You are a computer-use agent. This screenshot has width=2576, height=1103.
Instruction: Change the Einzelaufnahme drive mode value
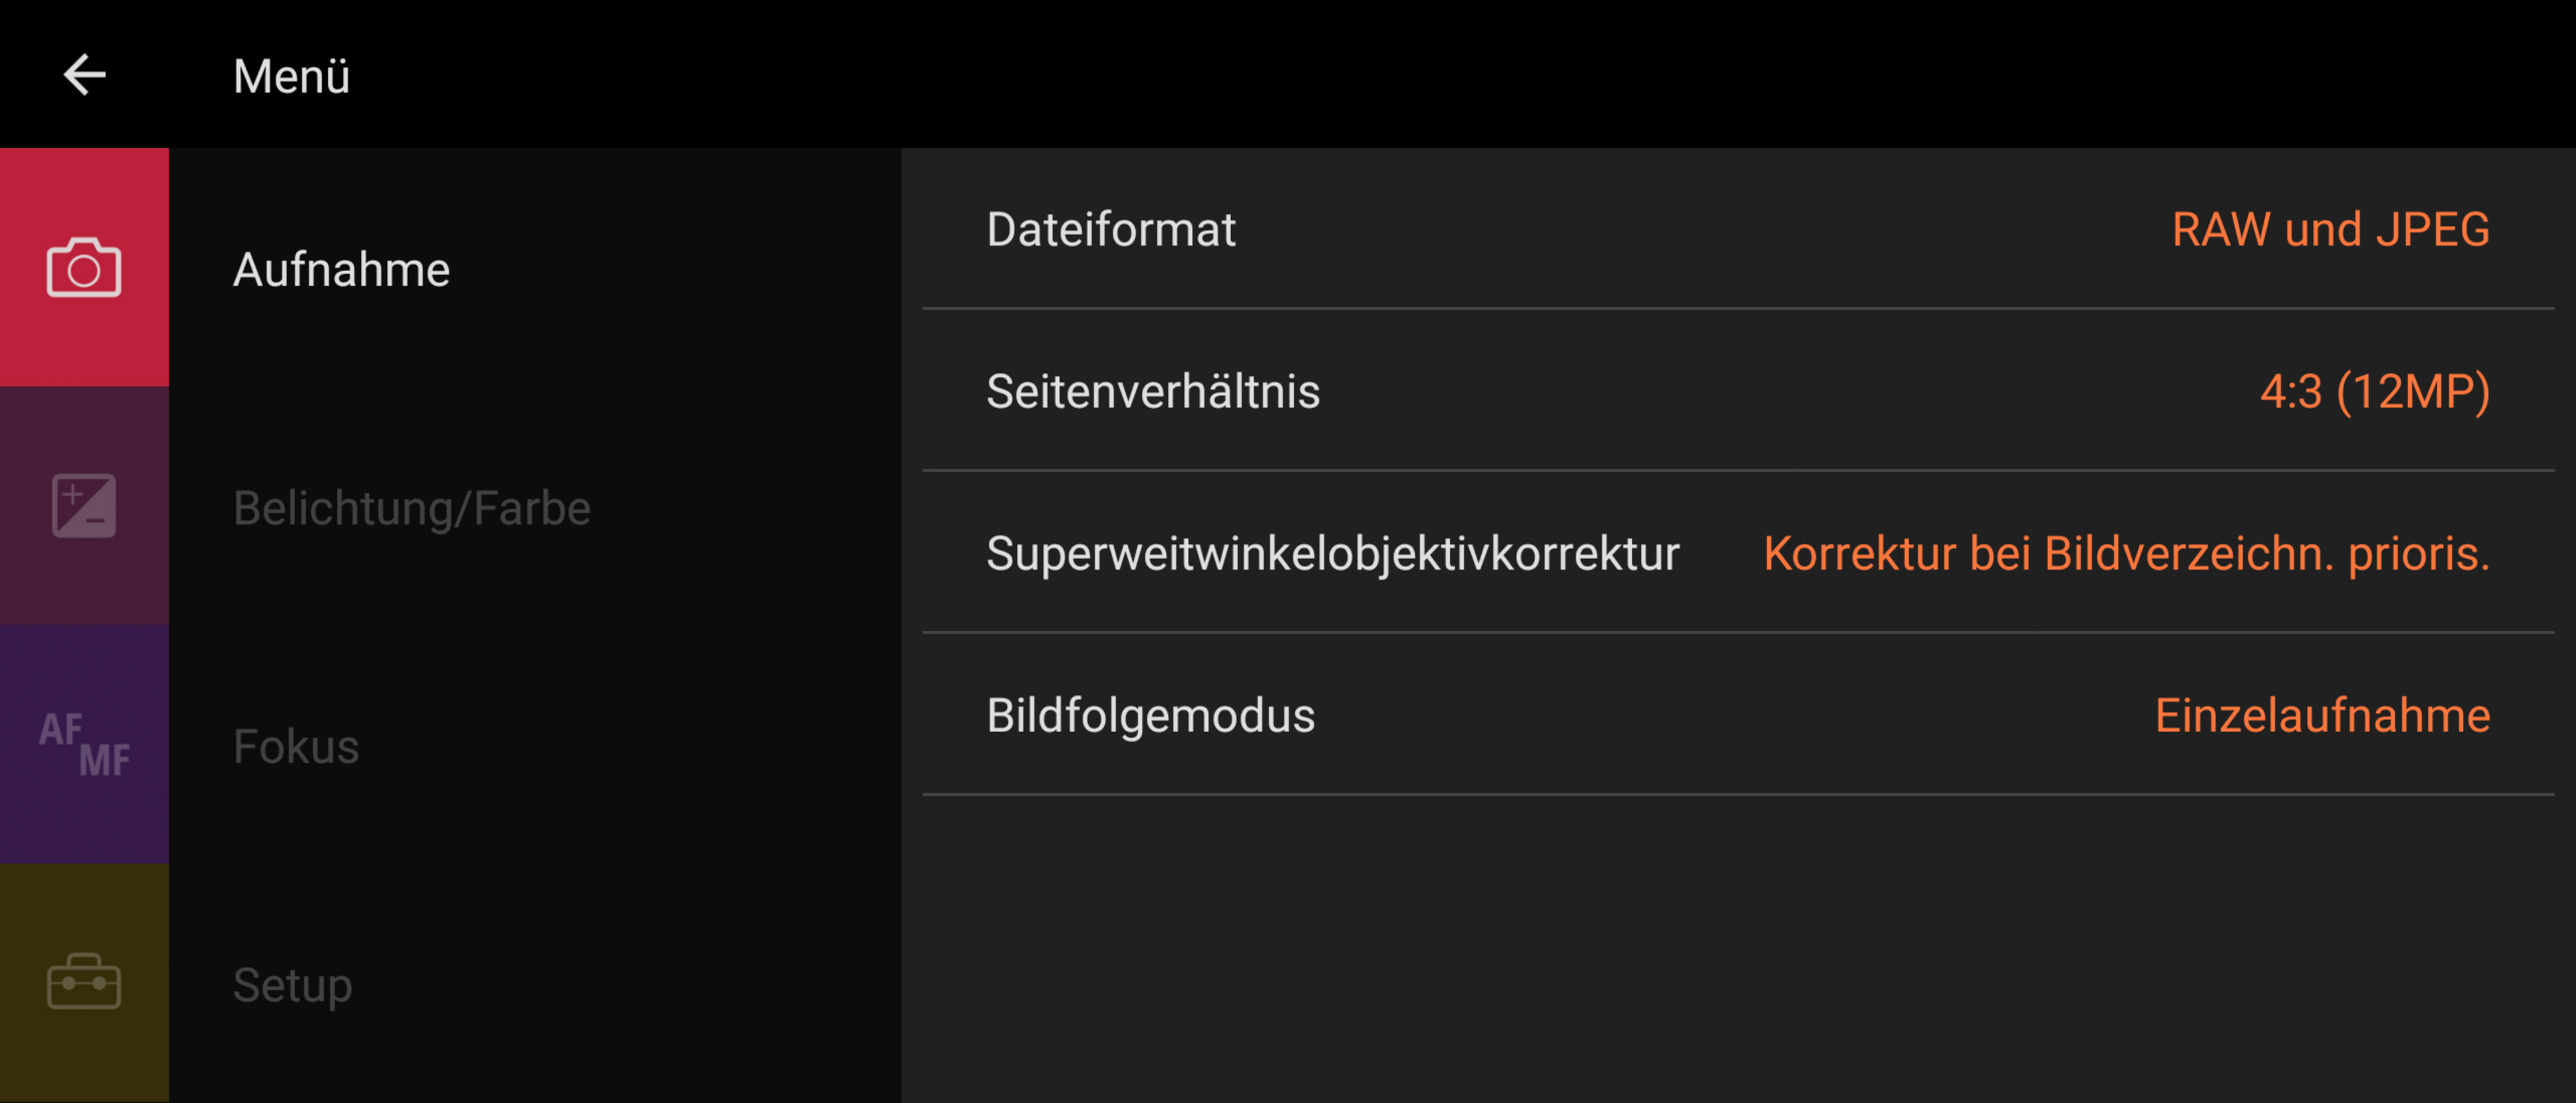click(2322, 715)
